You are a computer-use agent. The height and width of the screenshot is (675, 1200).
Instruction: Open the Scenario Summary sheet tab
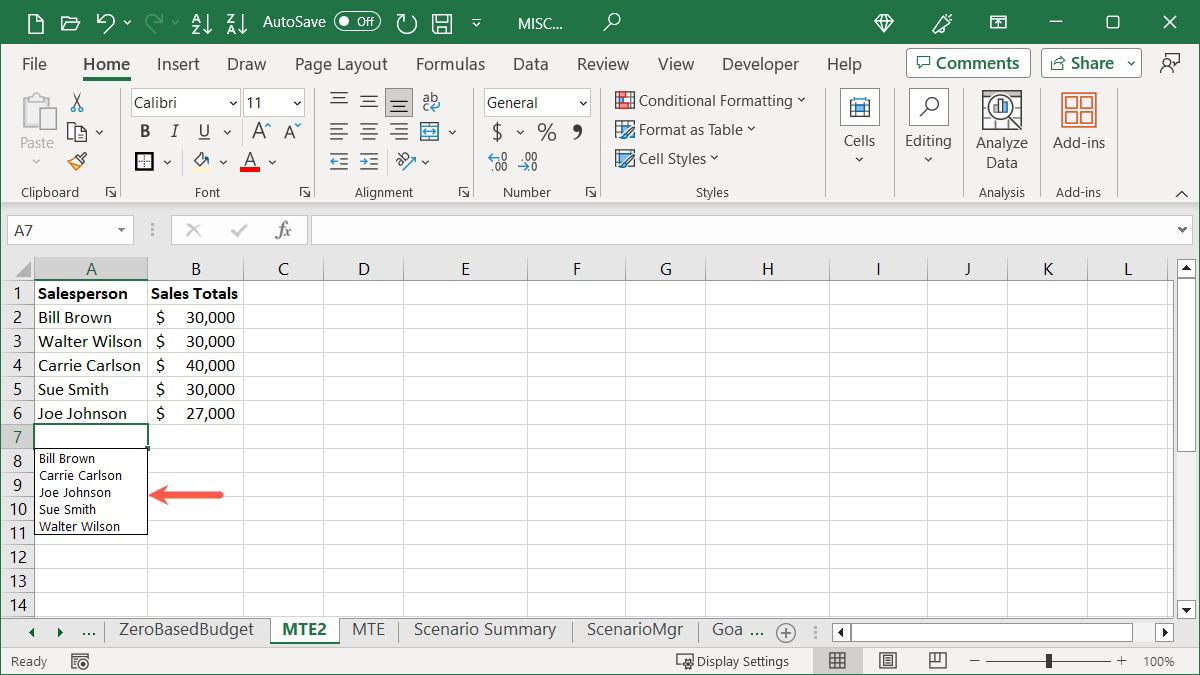coord(484,630)
